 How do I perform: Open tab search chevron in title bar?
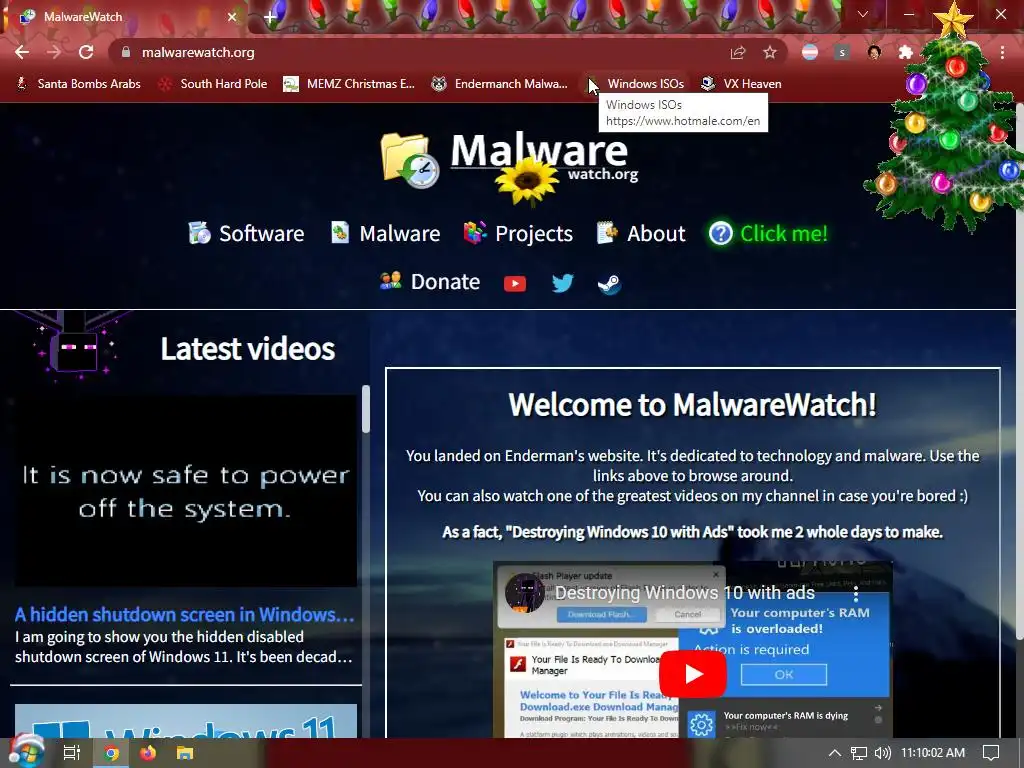pos(863,14)
